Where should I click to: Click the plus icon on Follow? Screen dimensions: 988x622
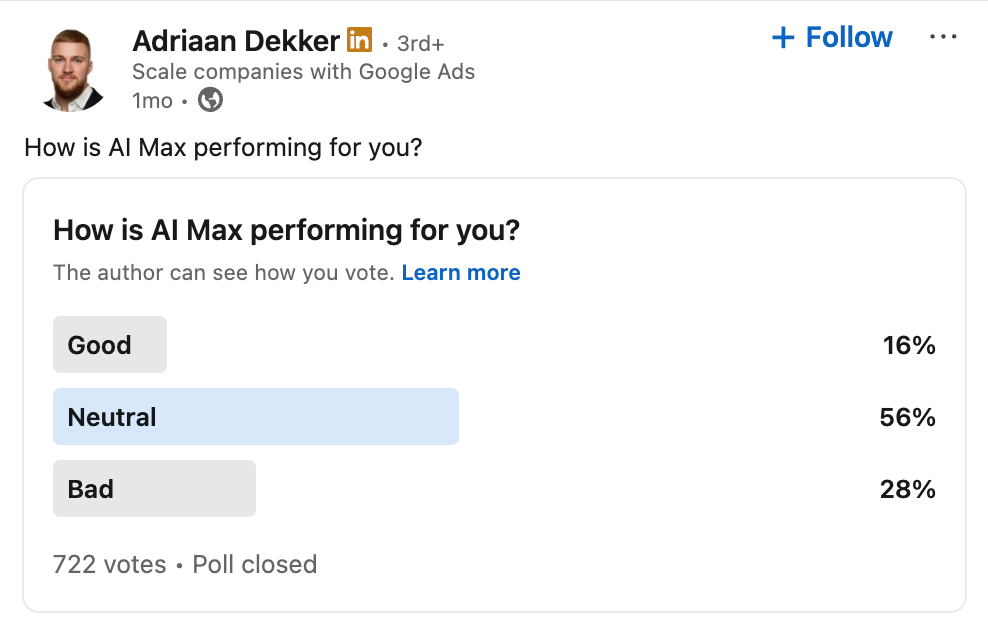coord(783,38)
